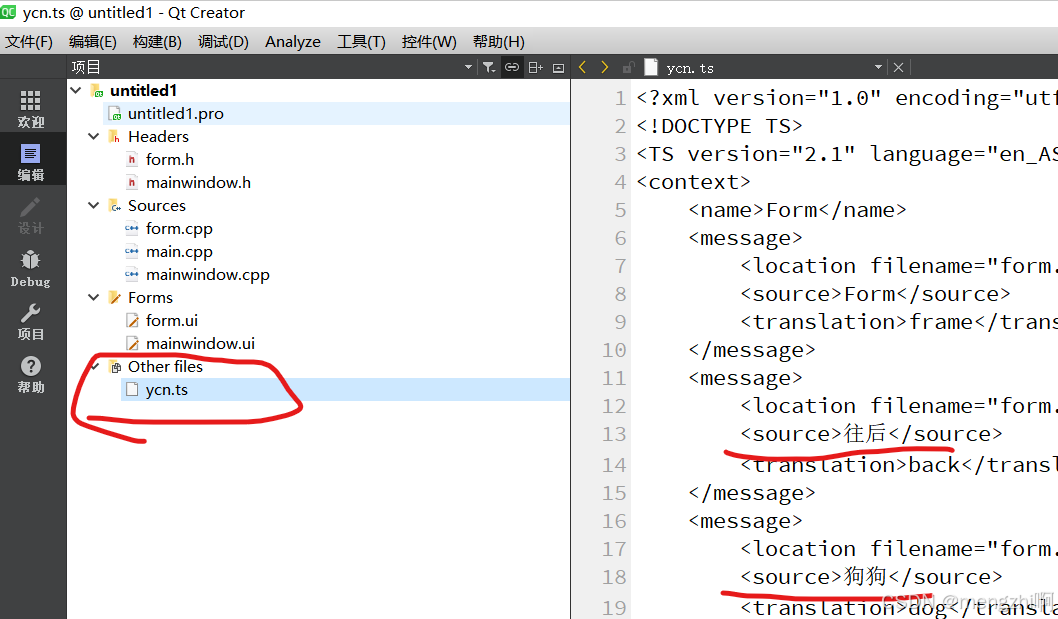Open the 工具(T) menu
The height and width of the screenshot is (619, 1058).
pyautogui.click(x=361, y=42)
